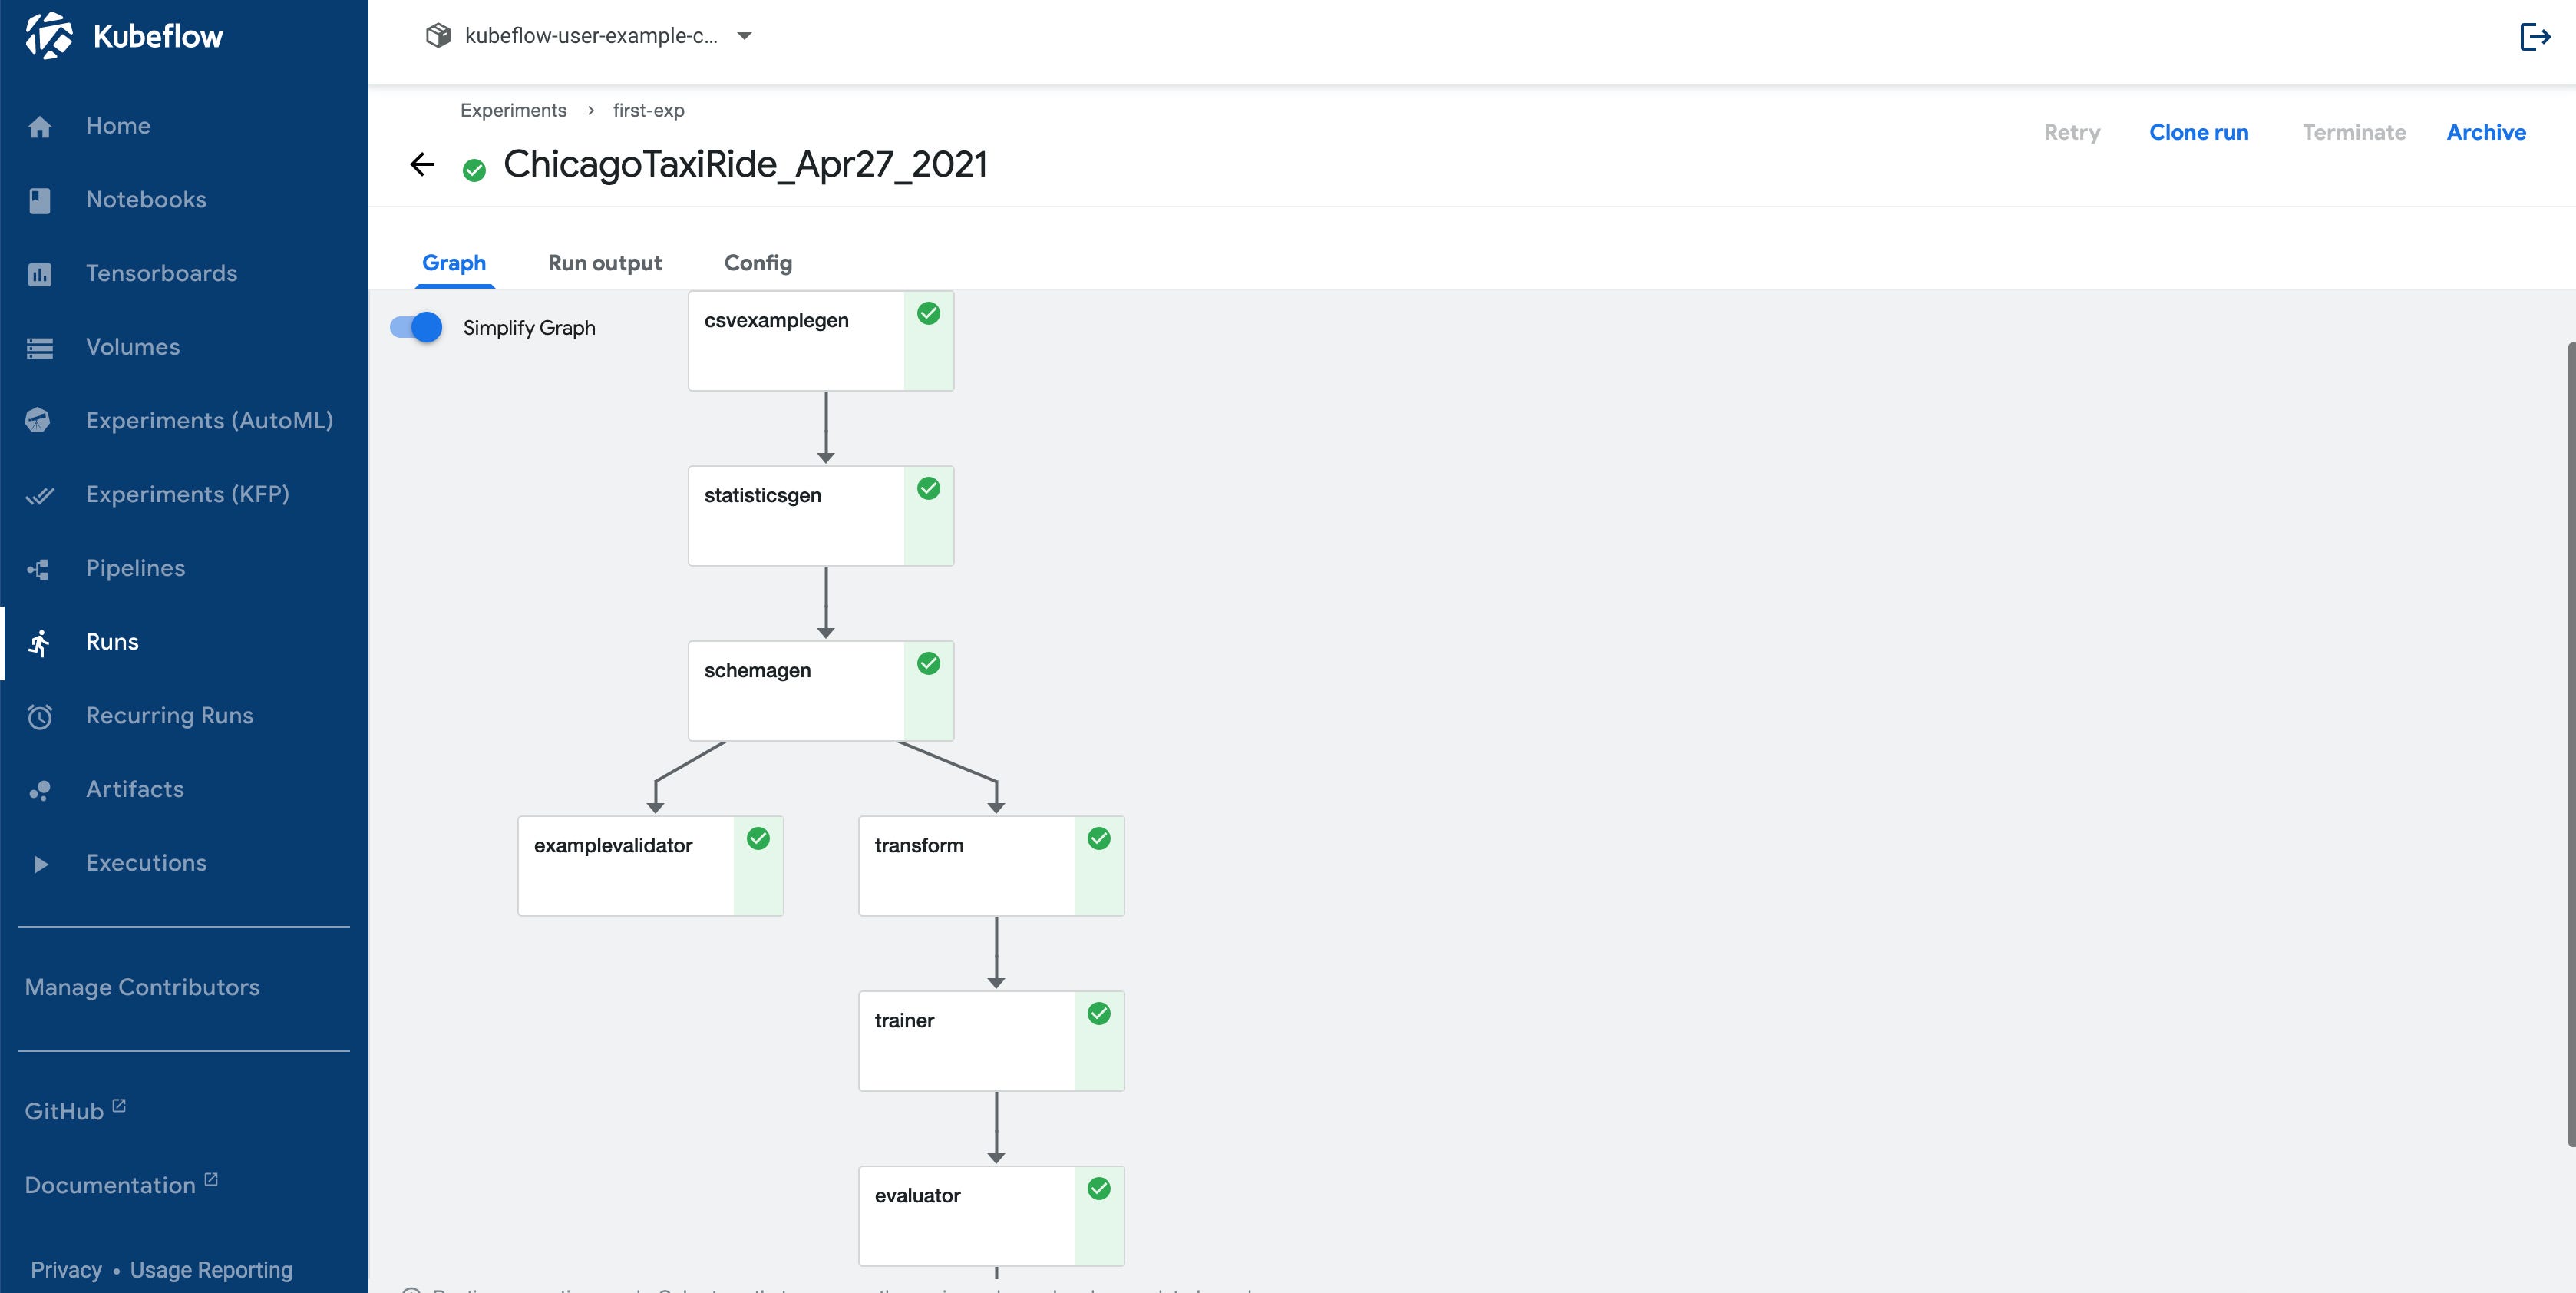
Task: Click the logout icon at top right
Action: pyautogui.click(x=2535, y=37)
